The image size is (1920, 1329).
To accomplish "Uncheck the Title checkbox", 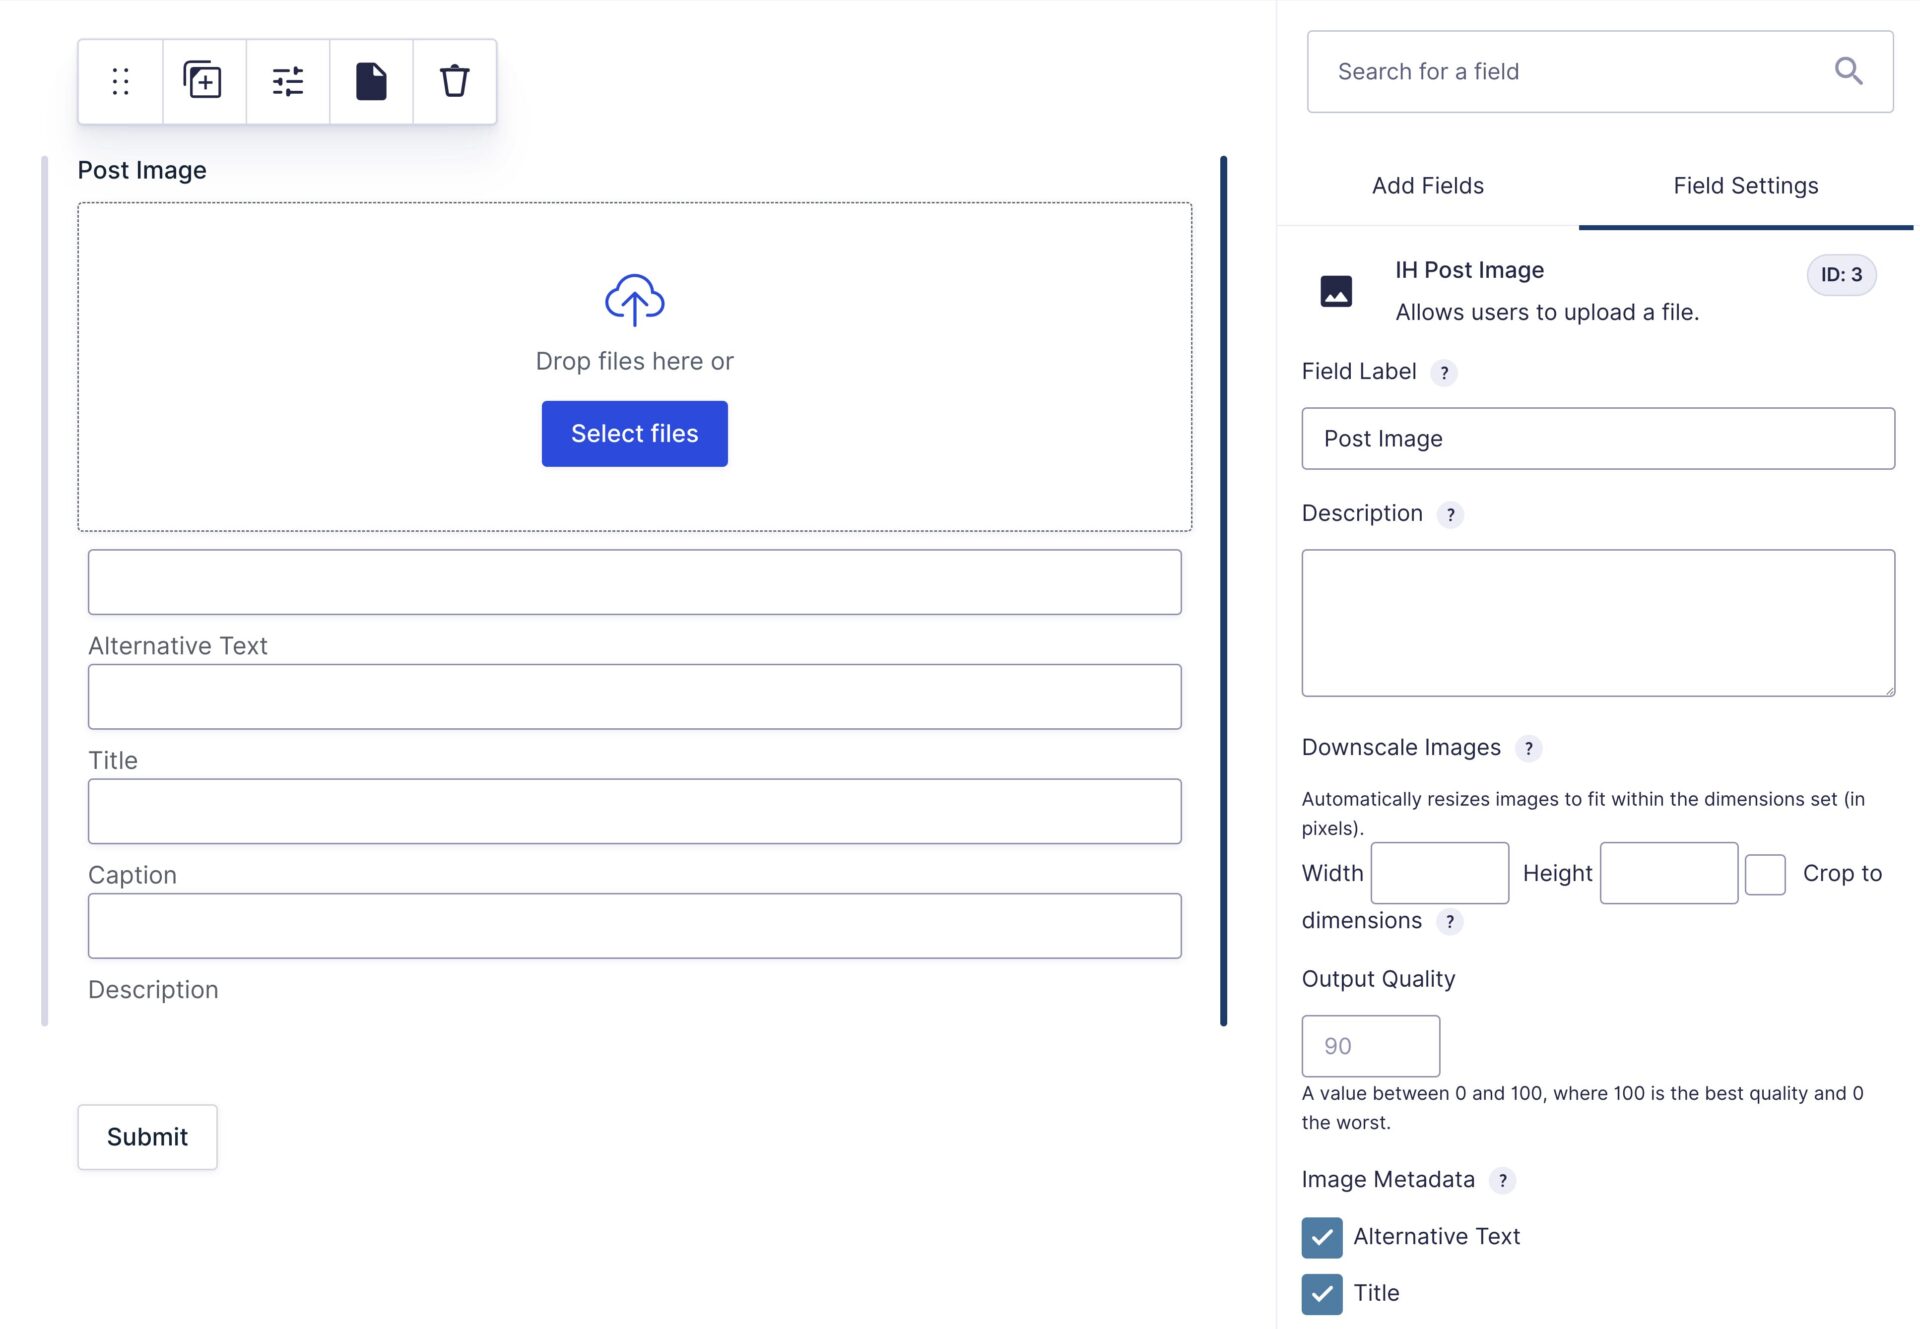I will click(x=1321, y=1294).
